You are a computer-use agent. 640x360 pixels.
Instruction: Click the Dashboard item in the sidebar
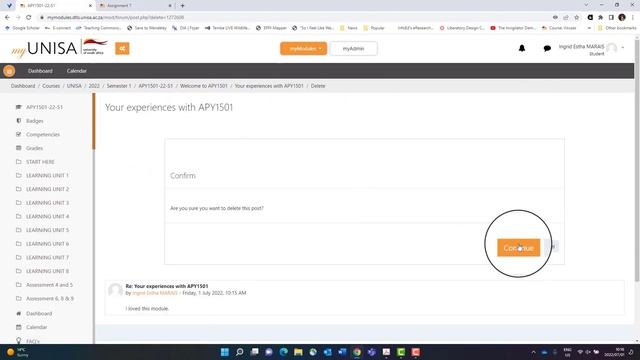pos(39,313)
